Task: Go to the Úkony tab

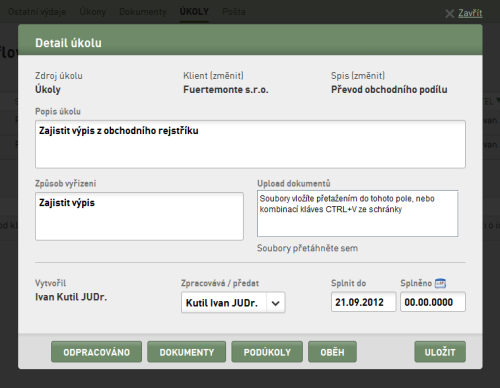Action: 92,12
